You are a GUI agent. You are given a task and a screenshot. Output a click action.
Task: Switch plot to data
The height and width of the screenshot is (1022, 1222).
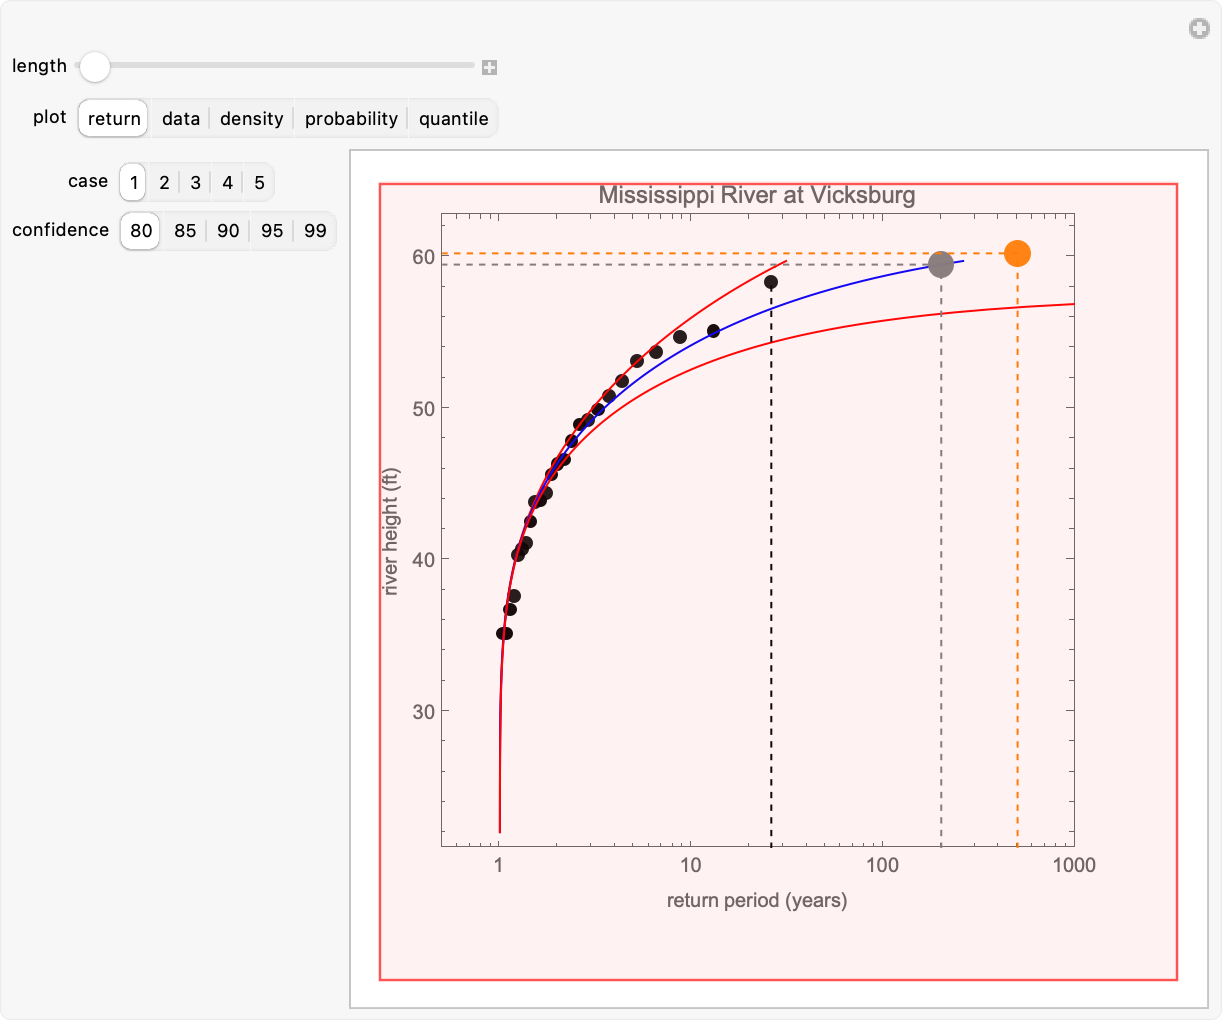[181, 118]
